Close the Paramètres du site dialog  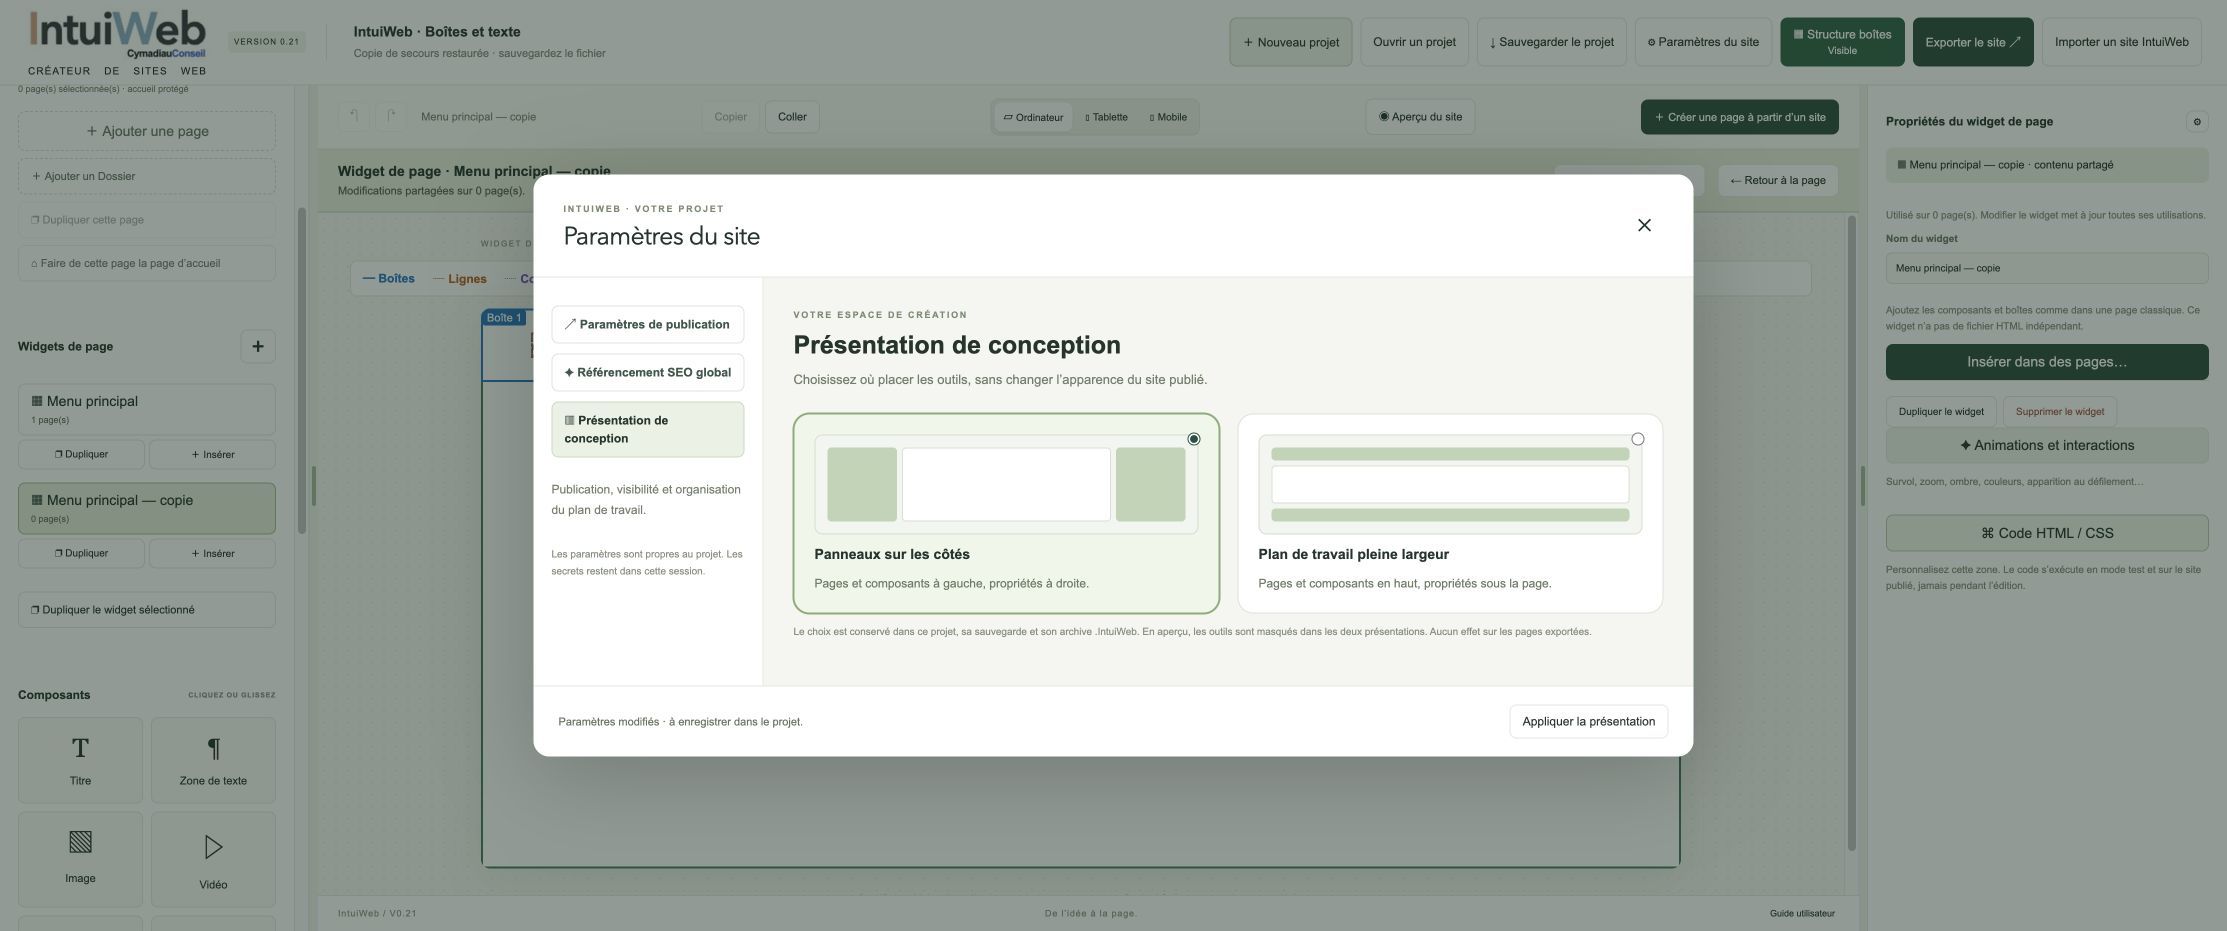(1644, 225)
